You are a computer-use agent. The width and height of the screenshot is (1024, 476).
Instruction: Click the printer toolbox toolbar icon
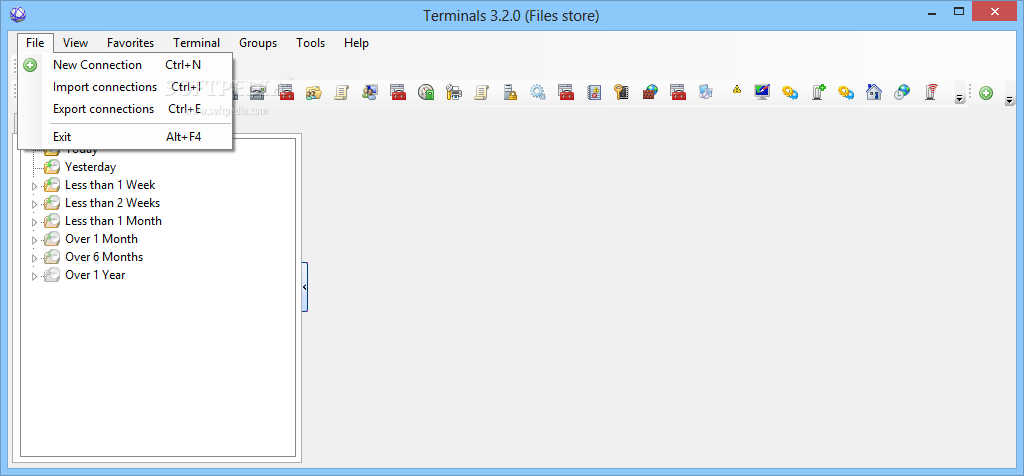pyautogui.click(x=257, y=92)
